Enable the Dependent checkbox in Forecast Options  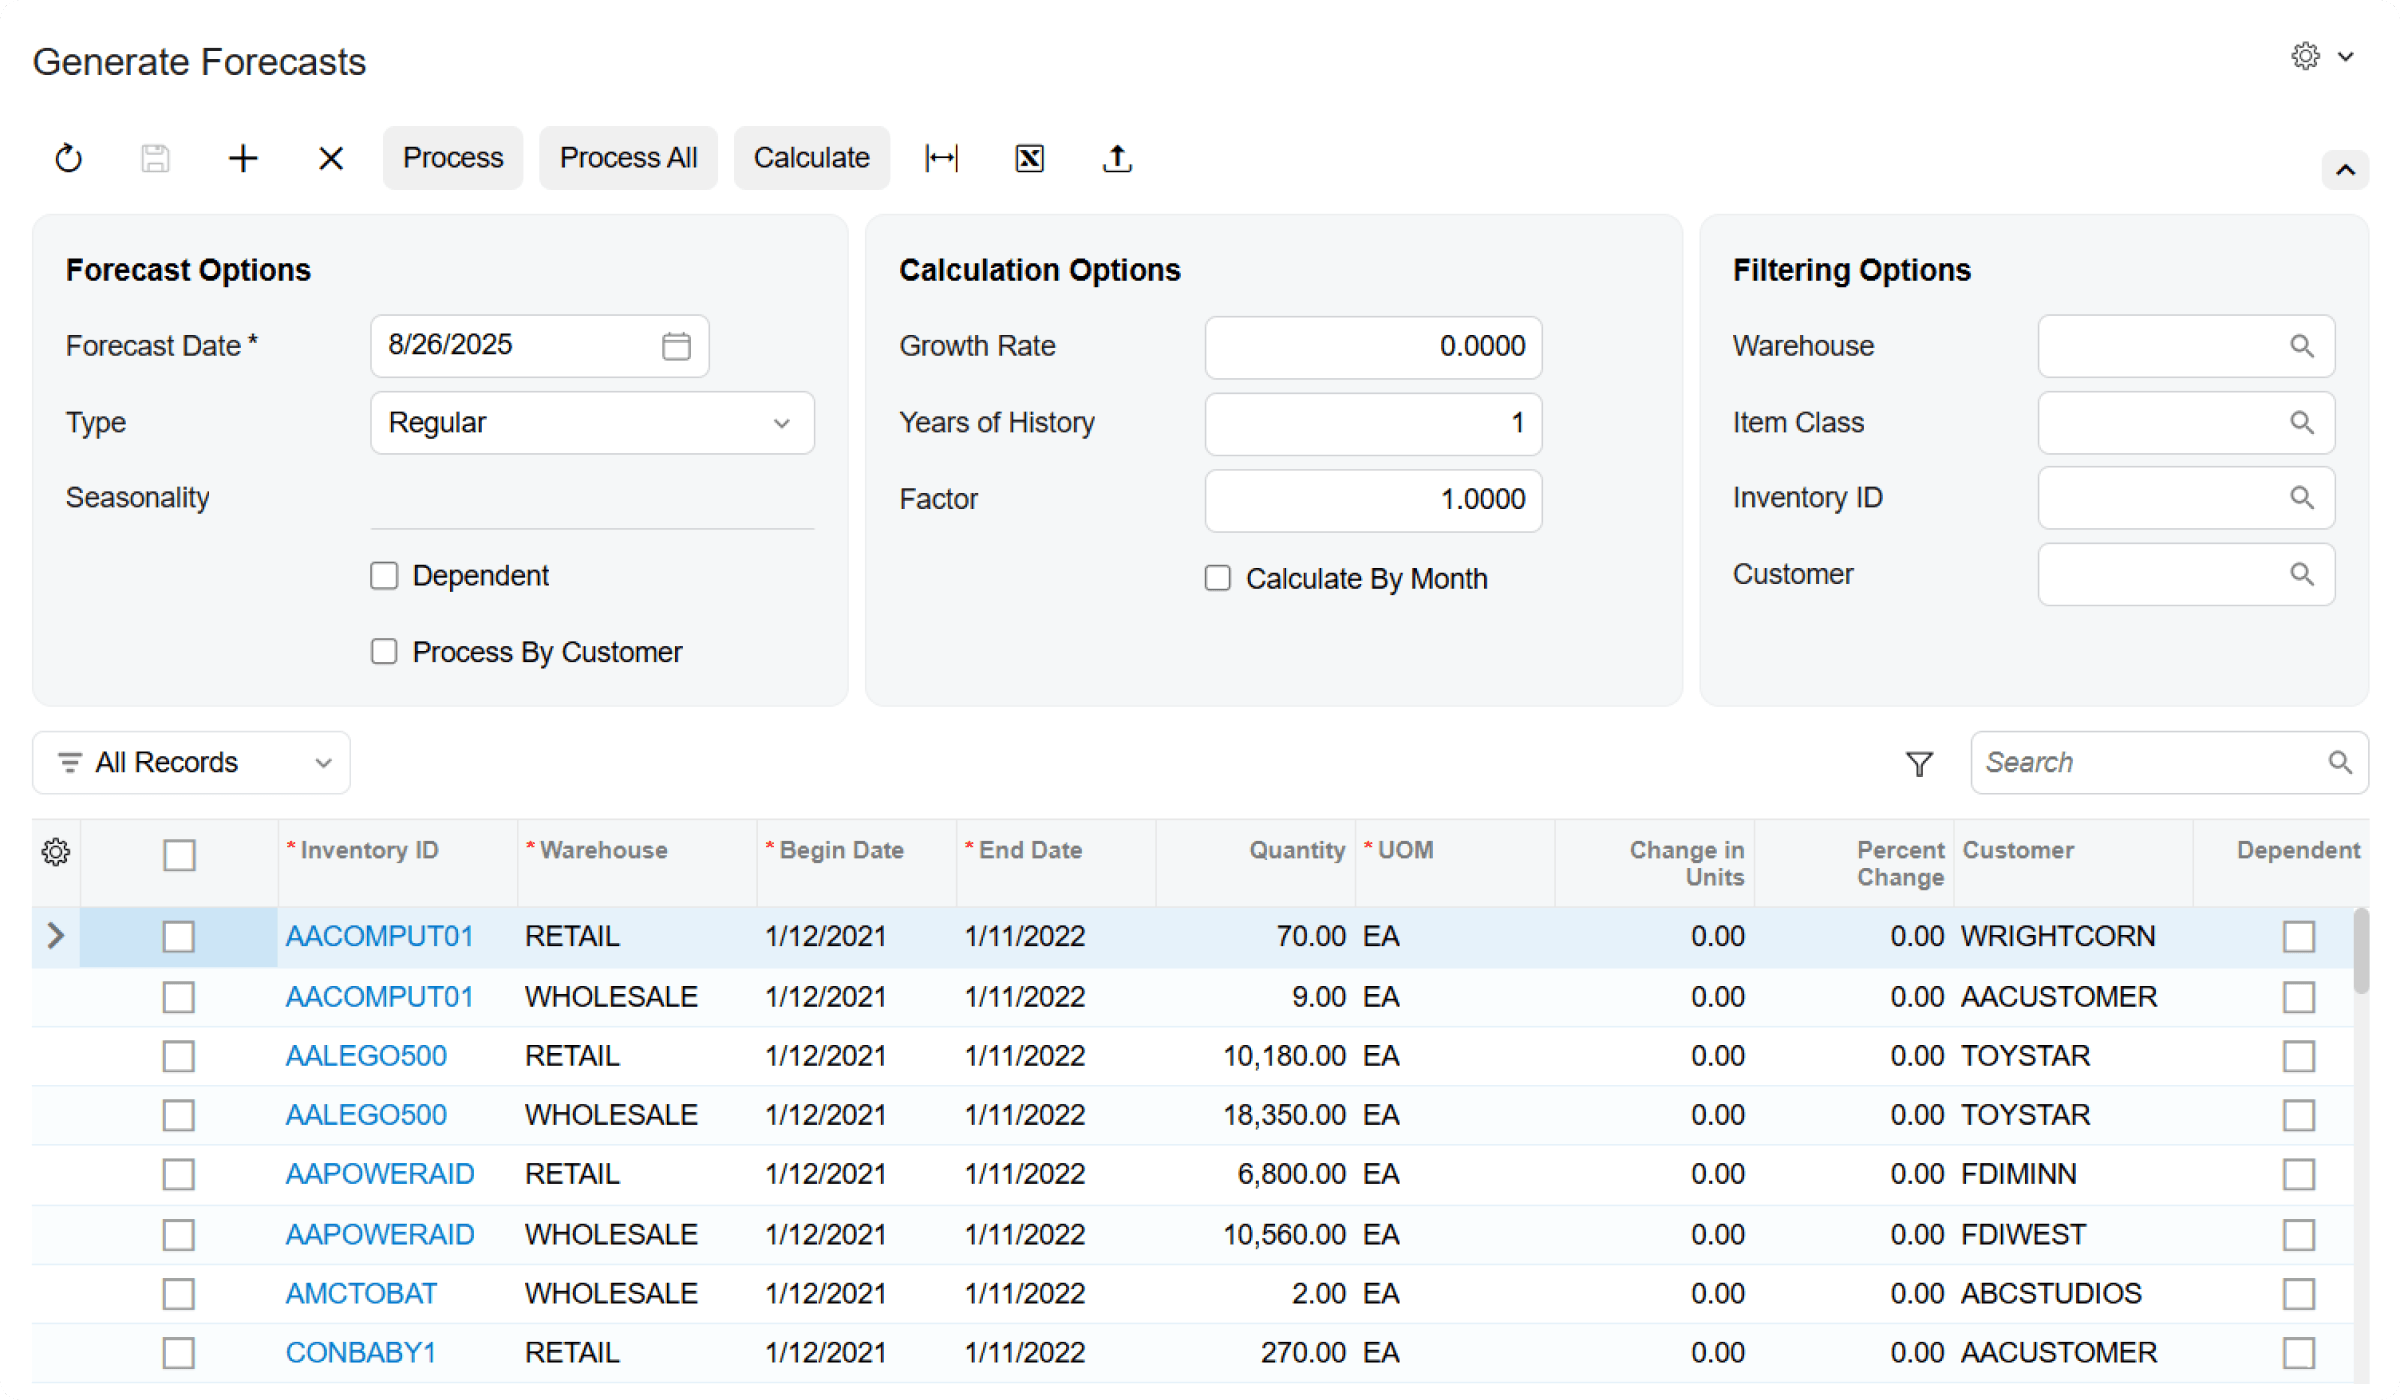[x=384, y=576]
